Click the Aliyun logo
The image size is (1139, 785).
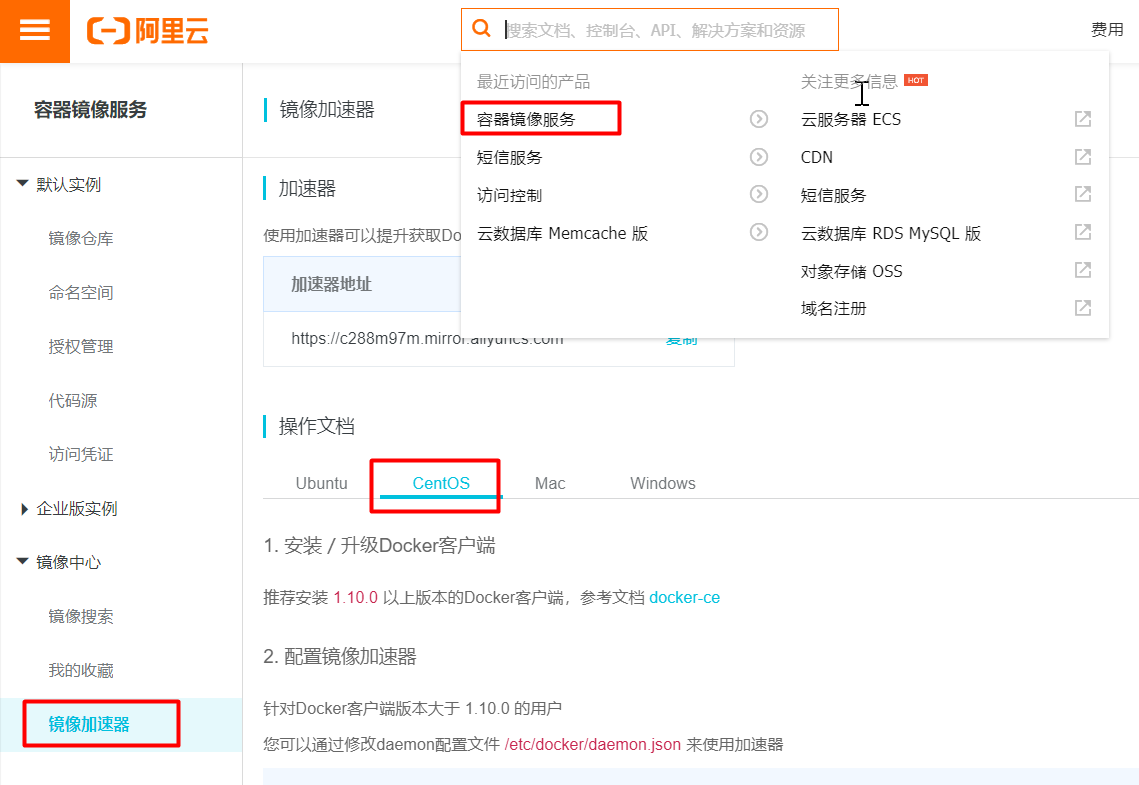(147, 30)
